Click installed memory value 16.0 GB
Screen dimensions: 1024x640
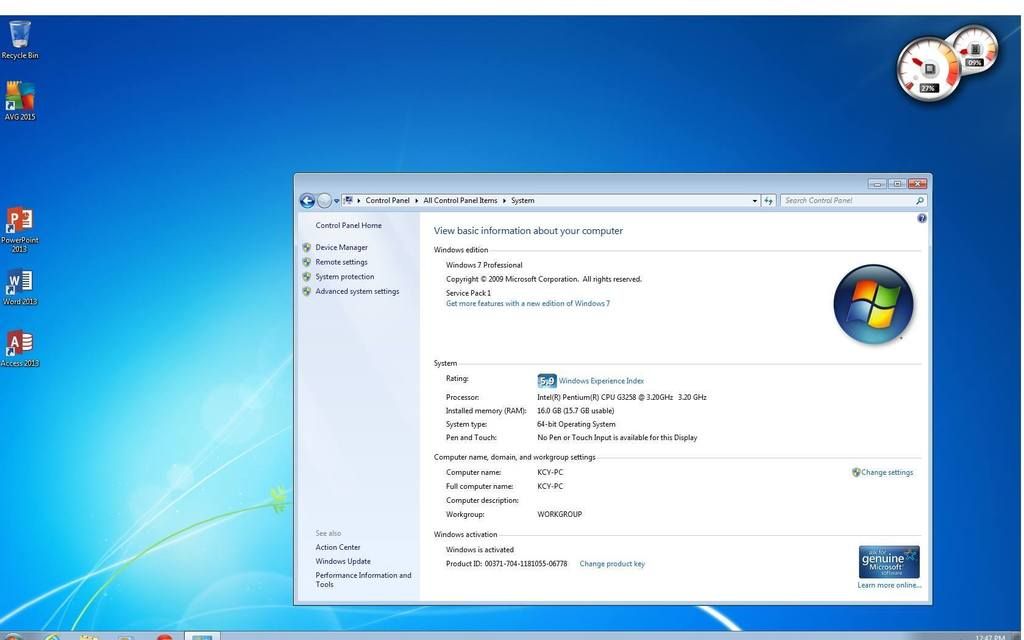click(575, 411)
